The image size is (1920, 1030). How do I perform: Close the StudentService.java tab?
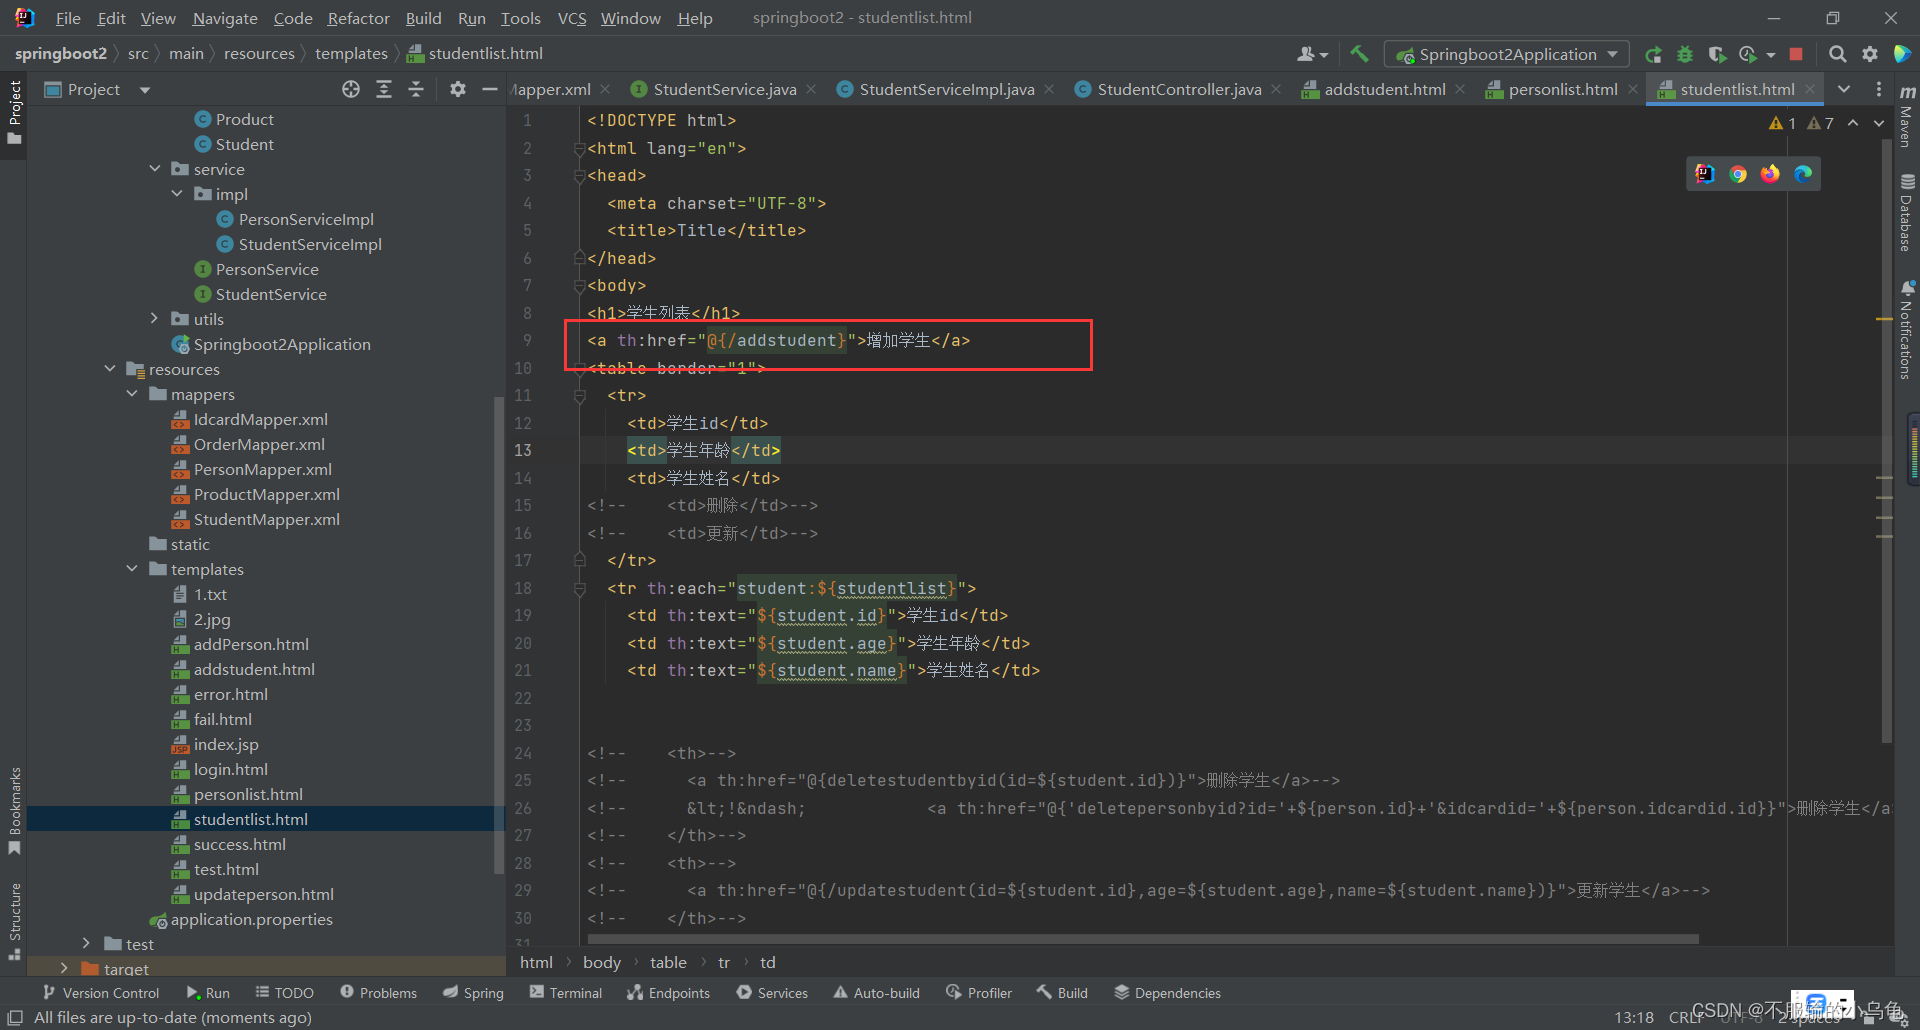(811, 89)
